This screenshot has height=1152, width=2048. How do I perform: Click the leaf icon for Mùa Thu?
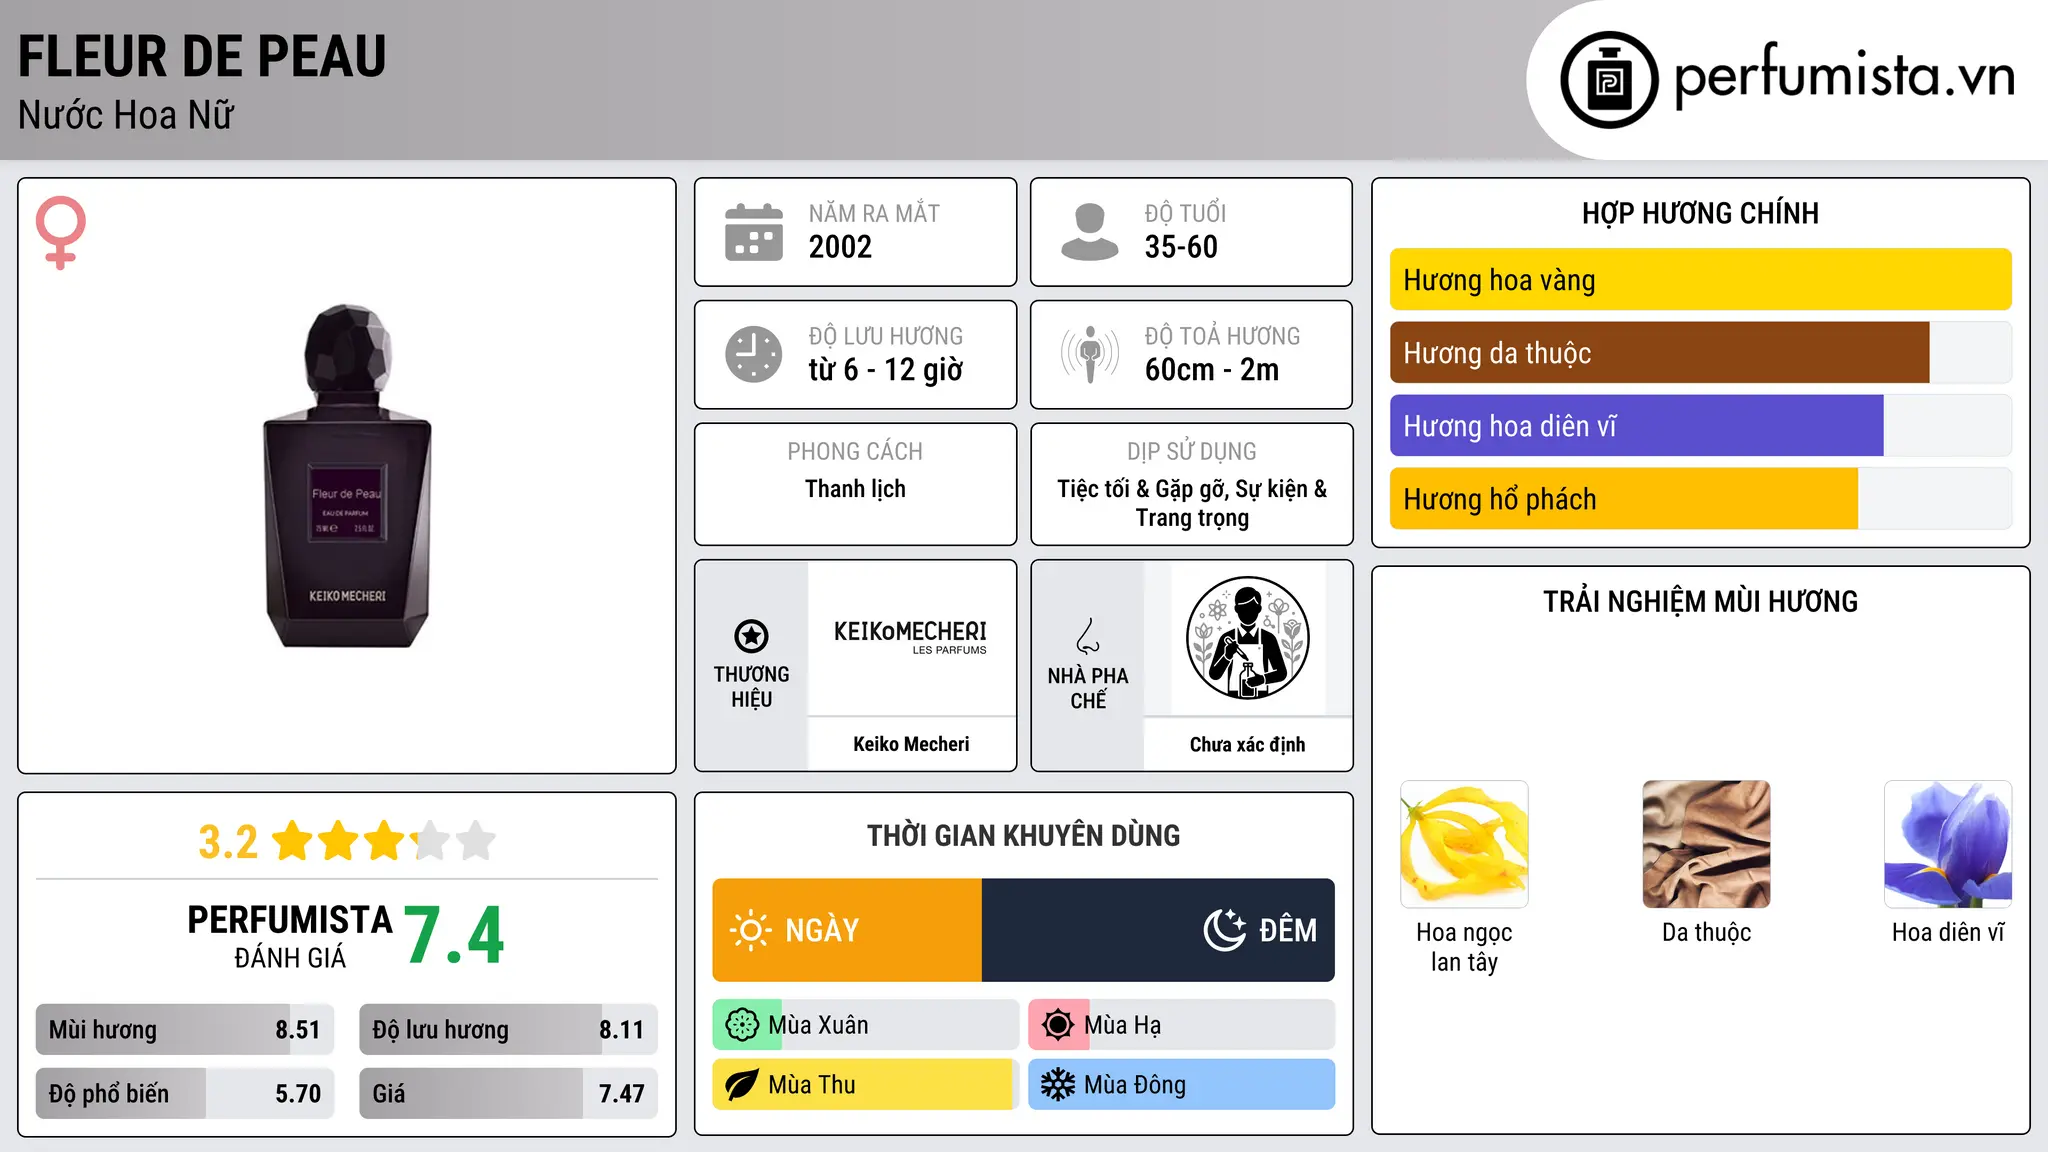point(742,1085)
